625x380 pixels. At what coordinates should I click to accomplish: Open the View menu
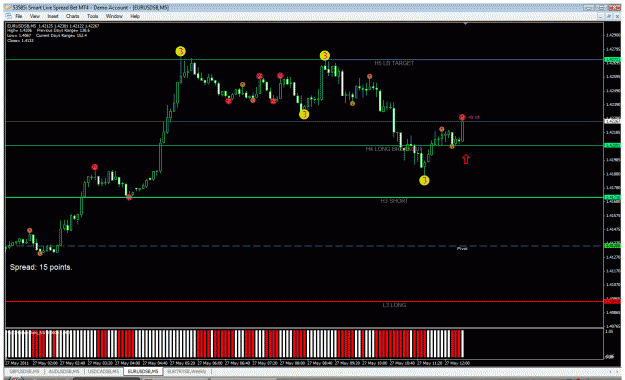click(x=35, y=16)
